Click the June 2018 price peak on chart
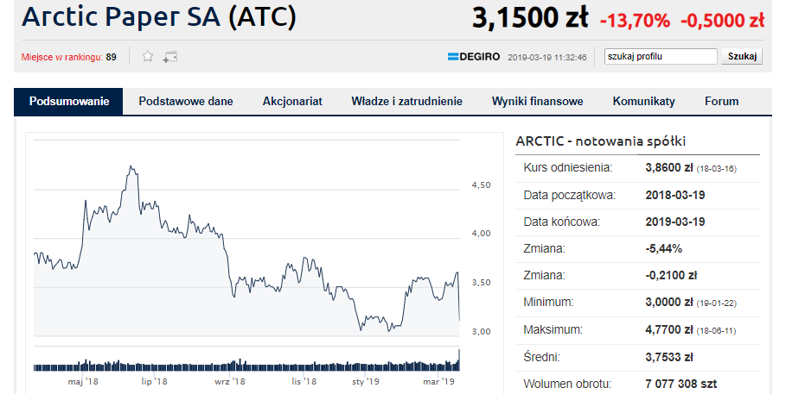The height and width of the screenshot is (394, 786). pyautogui.click(x=131, y=168)
